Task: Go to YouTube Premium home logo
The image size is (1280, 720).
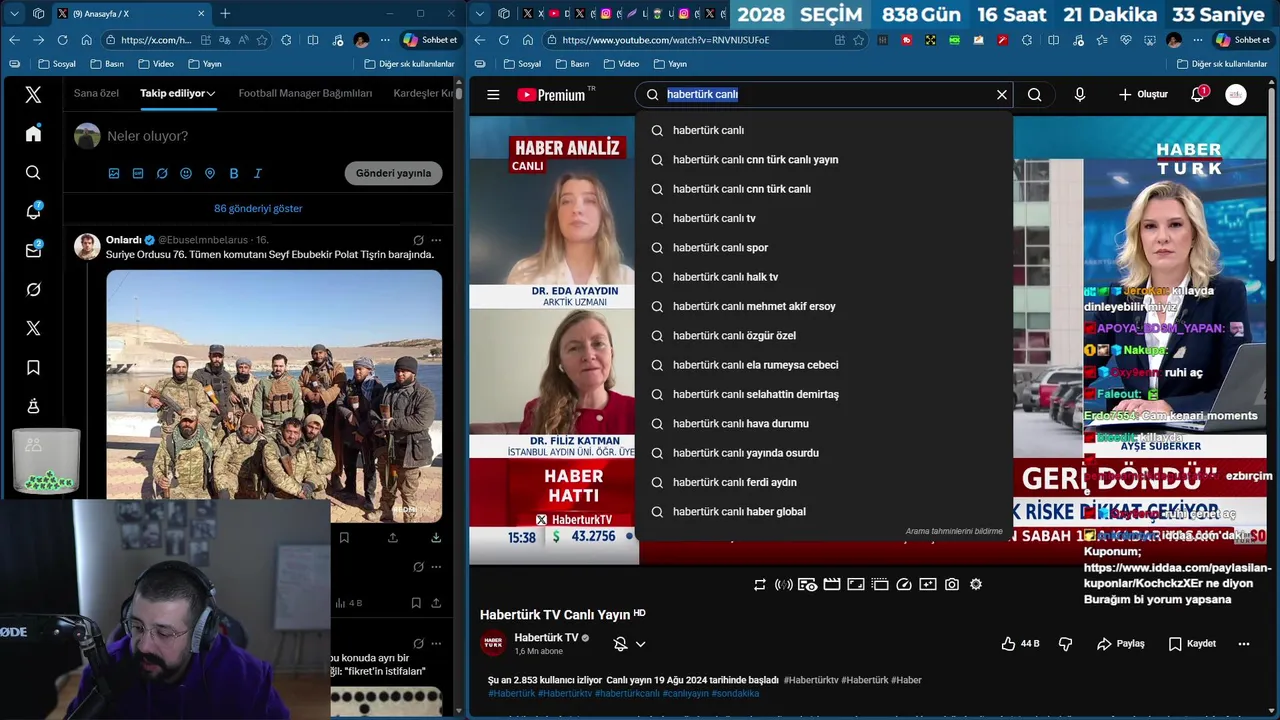Action: 551,95
